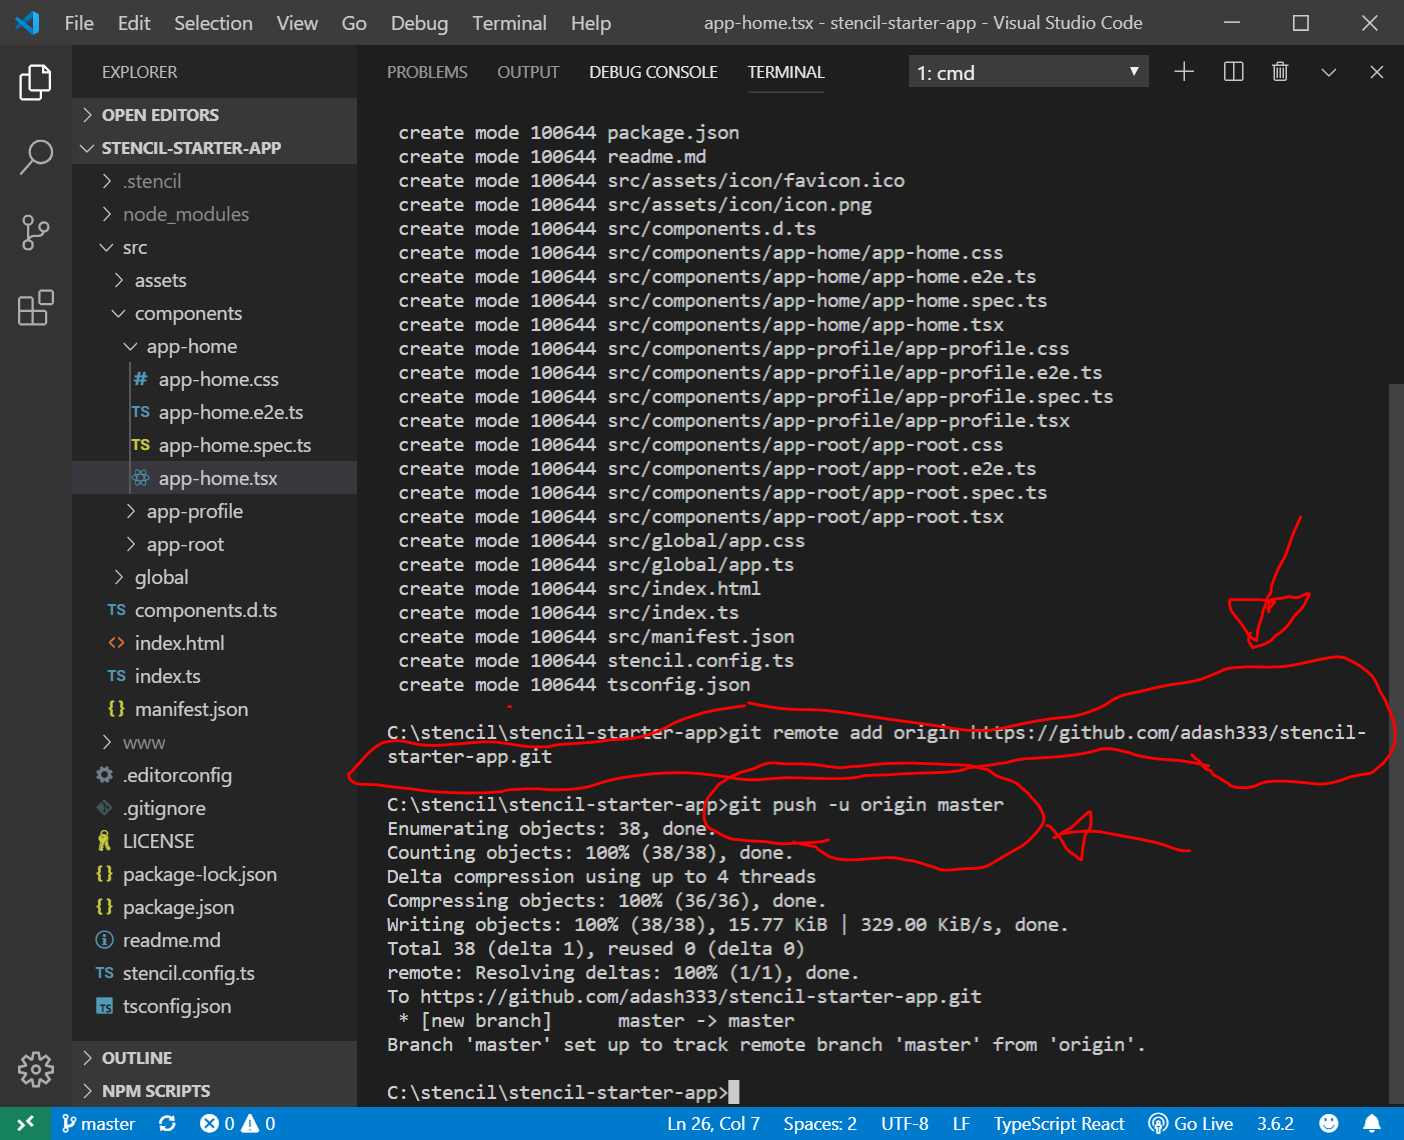Open package.json in the explorer

coord(178,907)
